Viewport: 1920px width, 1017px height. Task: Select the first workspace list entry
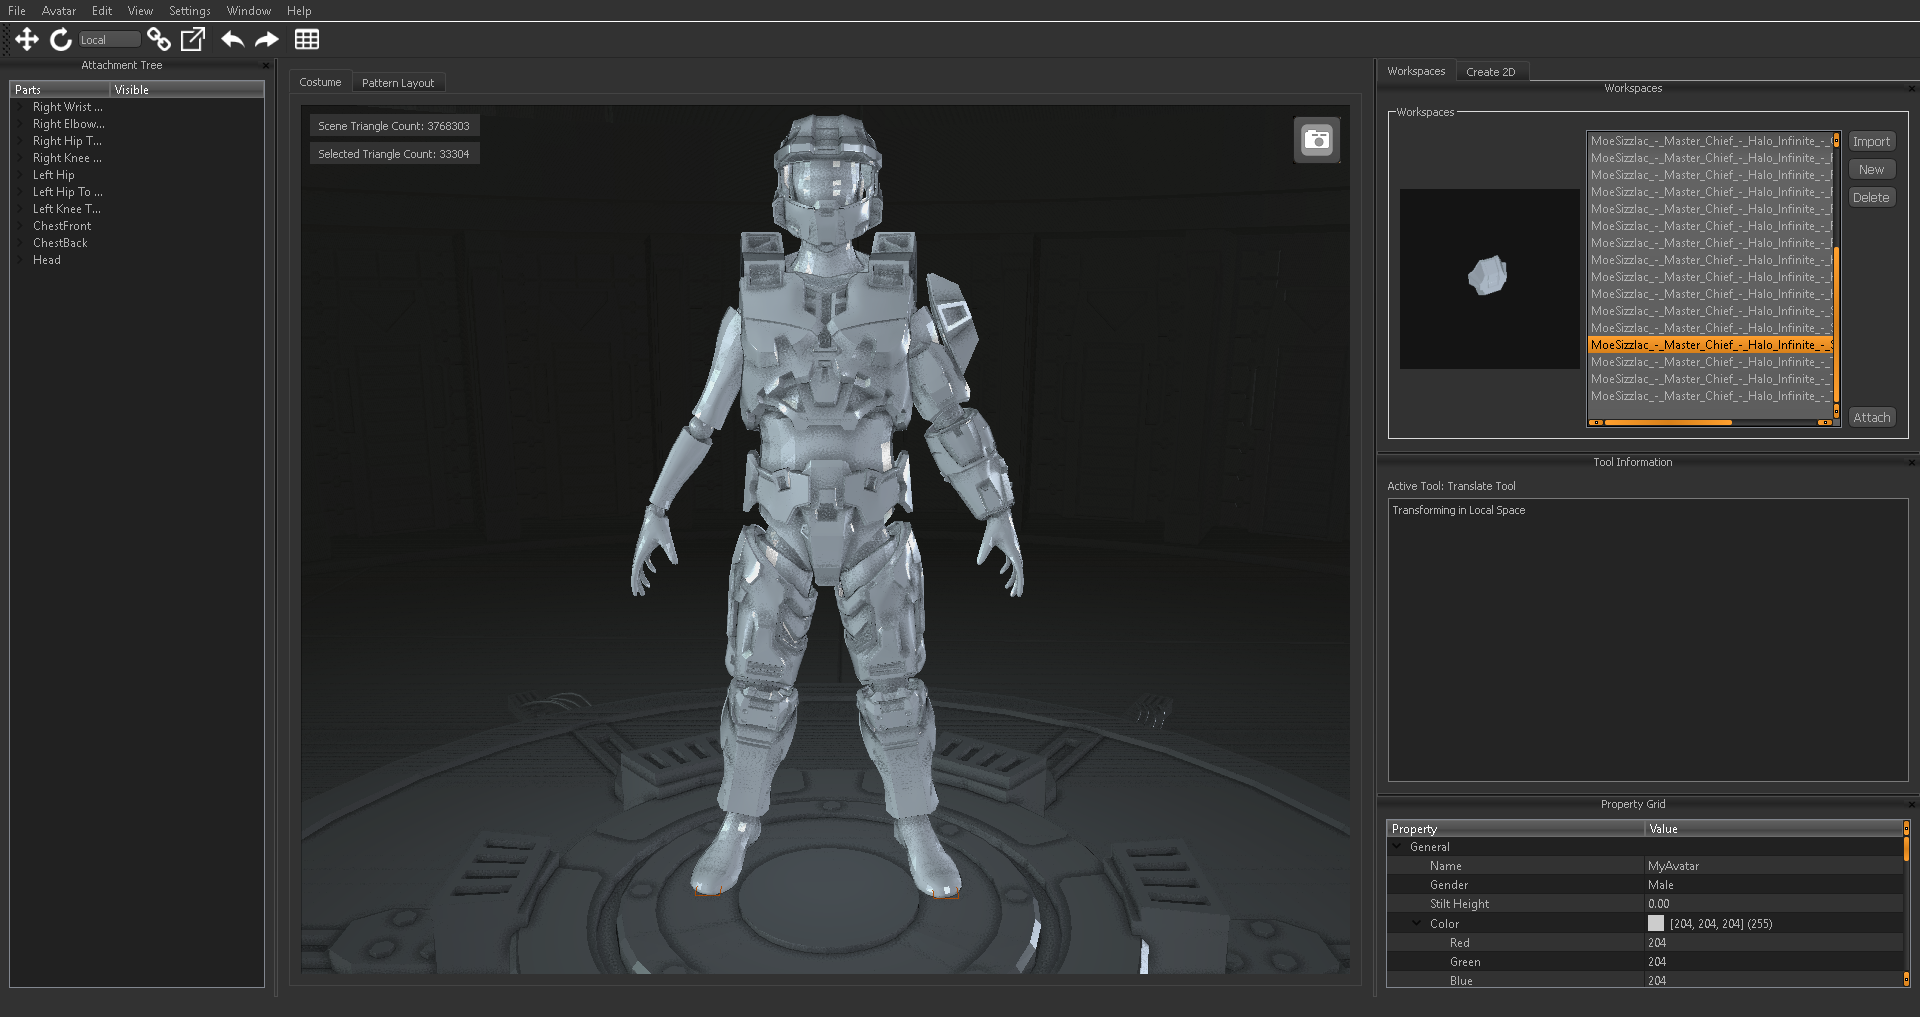pos(1710,141)
